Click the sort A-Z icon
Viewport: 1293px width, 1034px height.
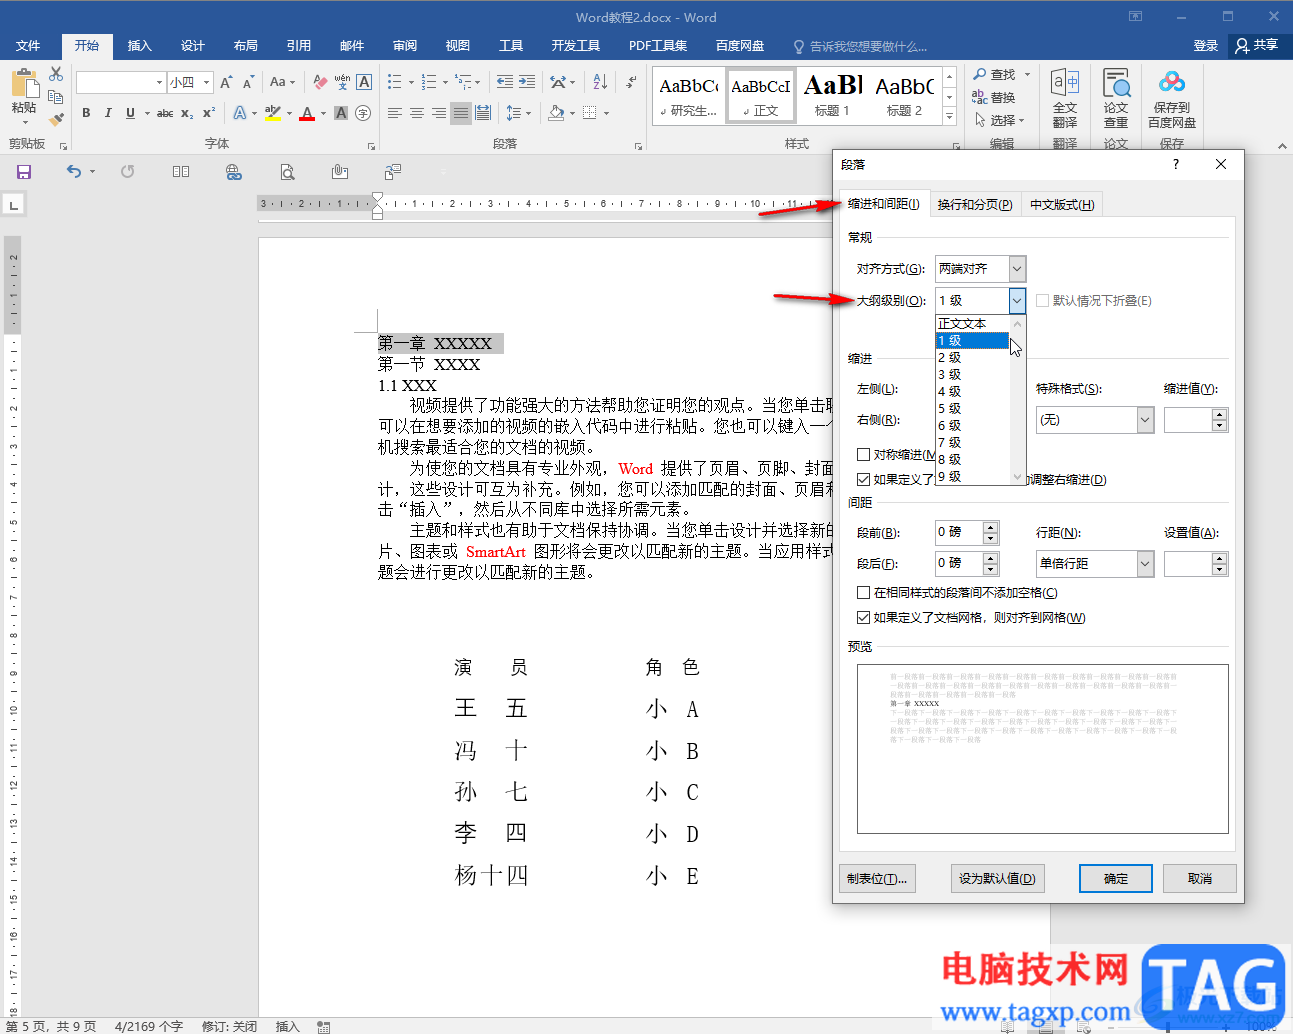click(x=599, y=82)
